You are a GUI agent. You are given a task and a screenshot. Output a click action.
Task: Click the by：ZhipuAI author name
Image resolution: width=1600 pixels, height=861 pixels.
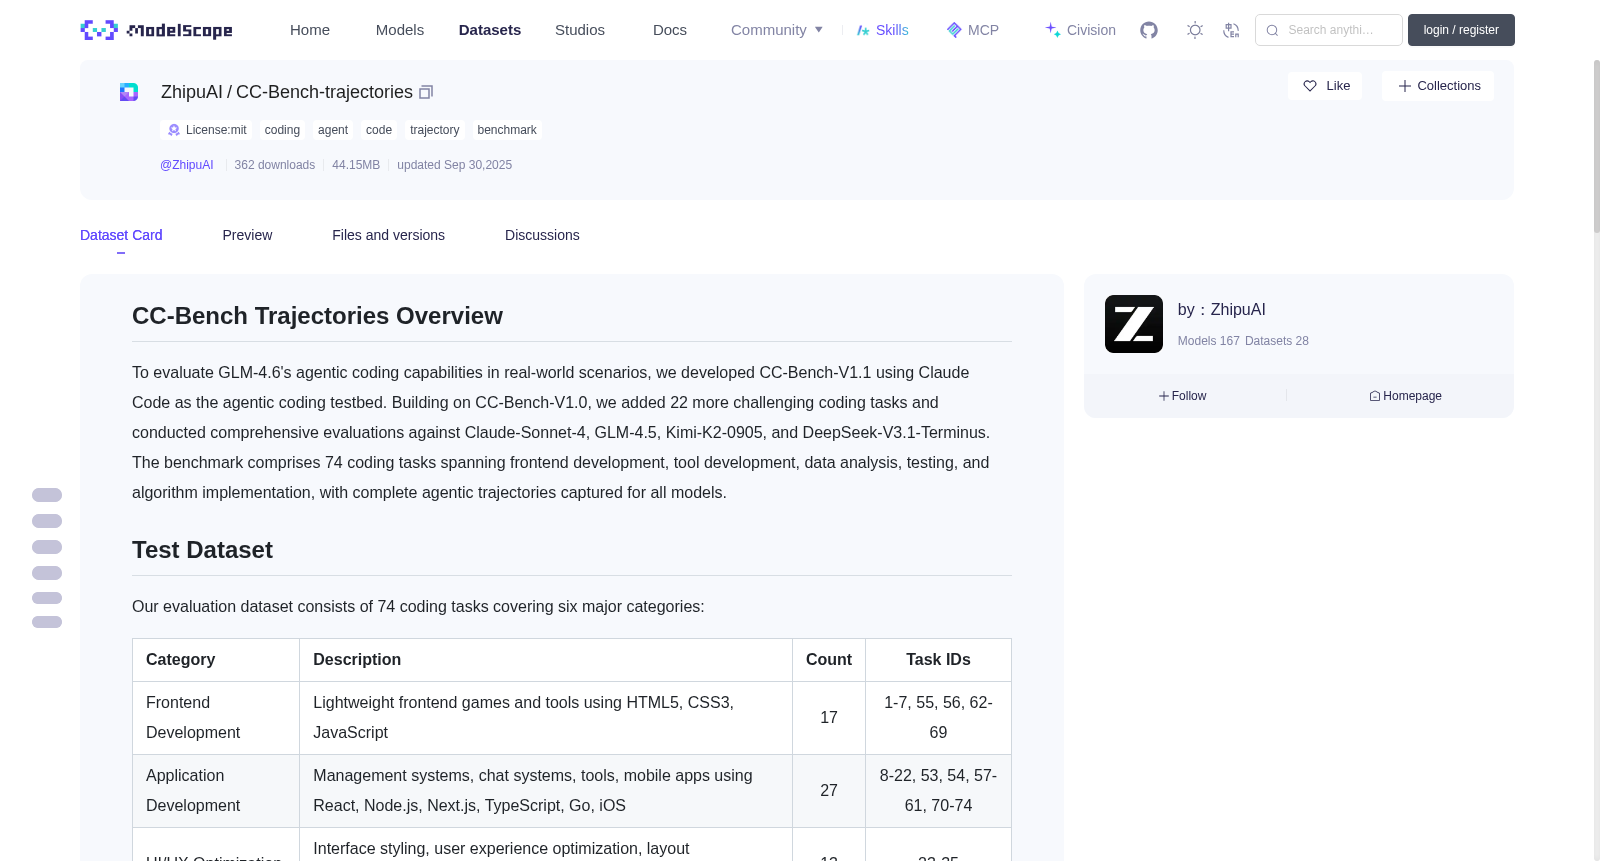coord(1222,310)
